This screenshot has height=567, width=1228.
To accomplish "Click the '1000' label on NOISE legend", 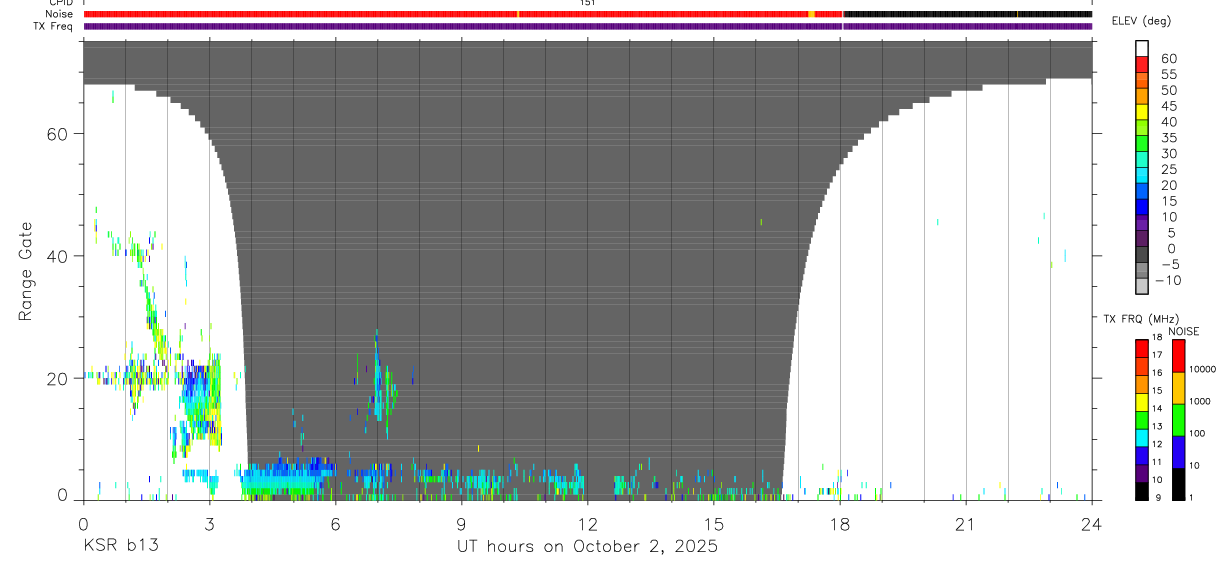I will 1200,401.
